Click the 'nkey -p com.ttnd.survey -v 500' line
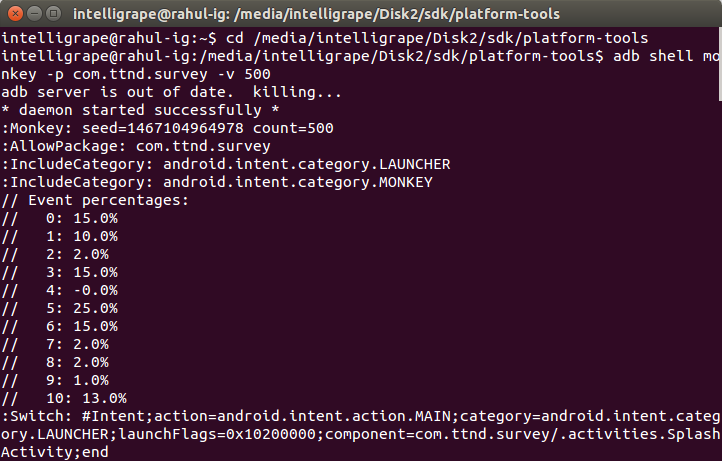 [136, 74]
